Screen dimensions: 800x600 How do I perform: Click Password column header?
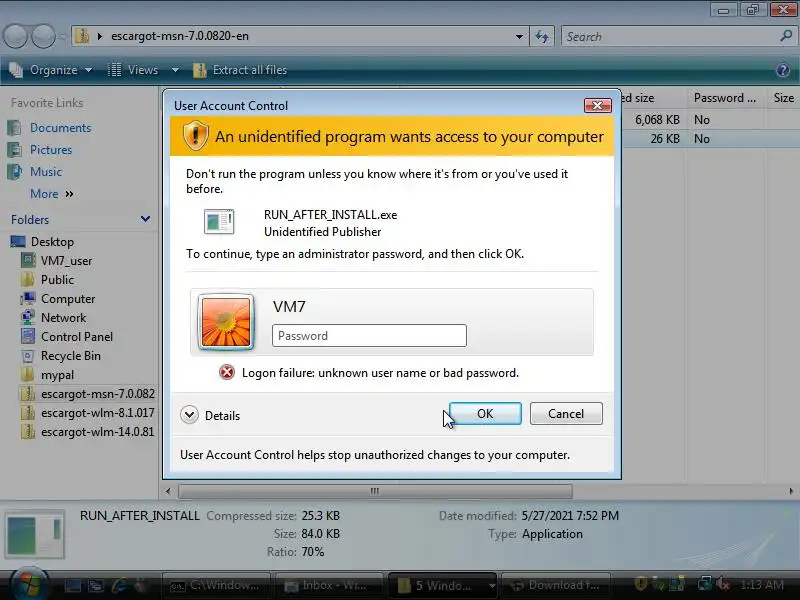(724, 97)
